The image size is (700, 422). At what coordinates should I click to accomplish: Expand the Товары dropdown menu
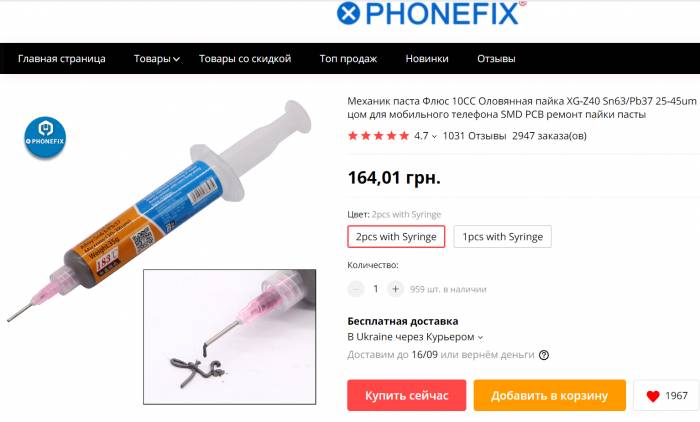[157, 58]
